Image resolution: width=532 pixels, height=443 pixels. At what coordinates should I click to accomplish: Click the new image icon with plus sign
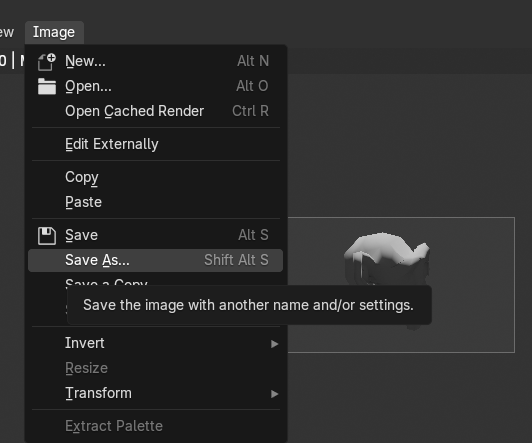46,62
